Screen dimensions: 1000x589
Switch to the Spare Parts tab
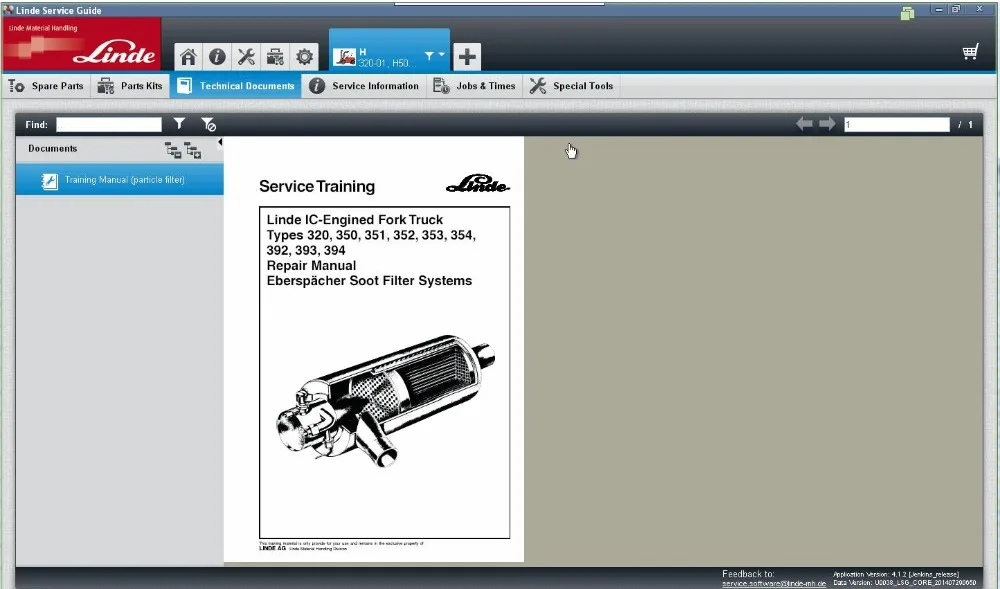(x=46, y=86)
